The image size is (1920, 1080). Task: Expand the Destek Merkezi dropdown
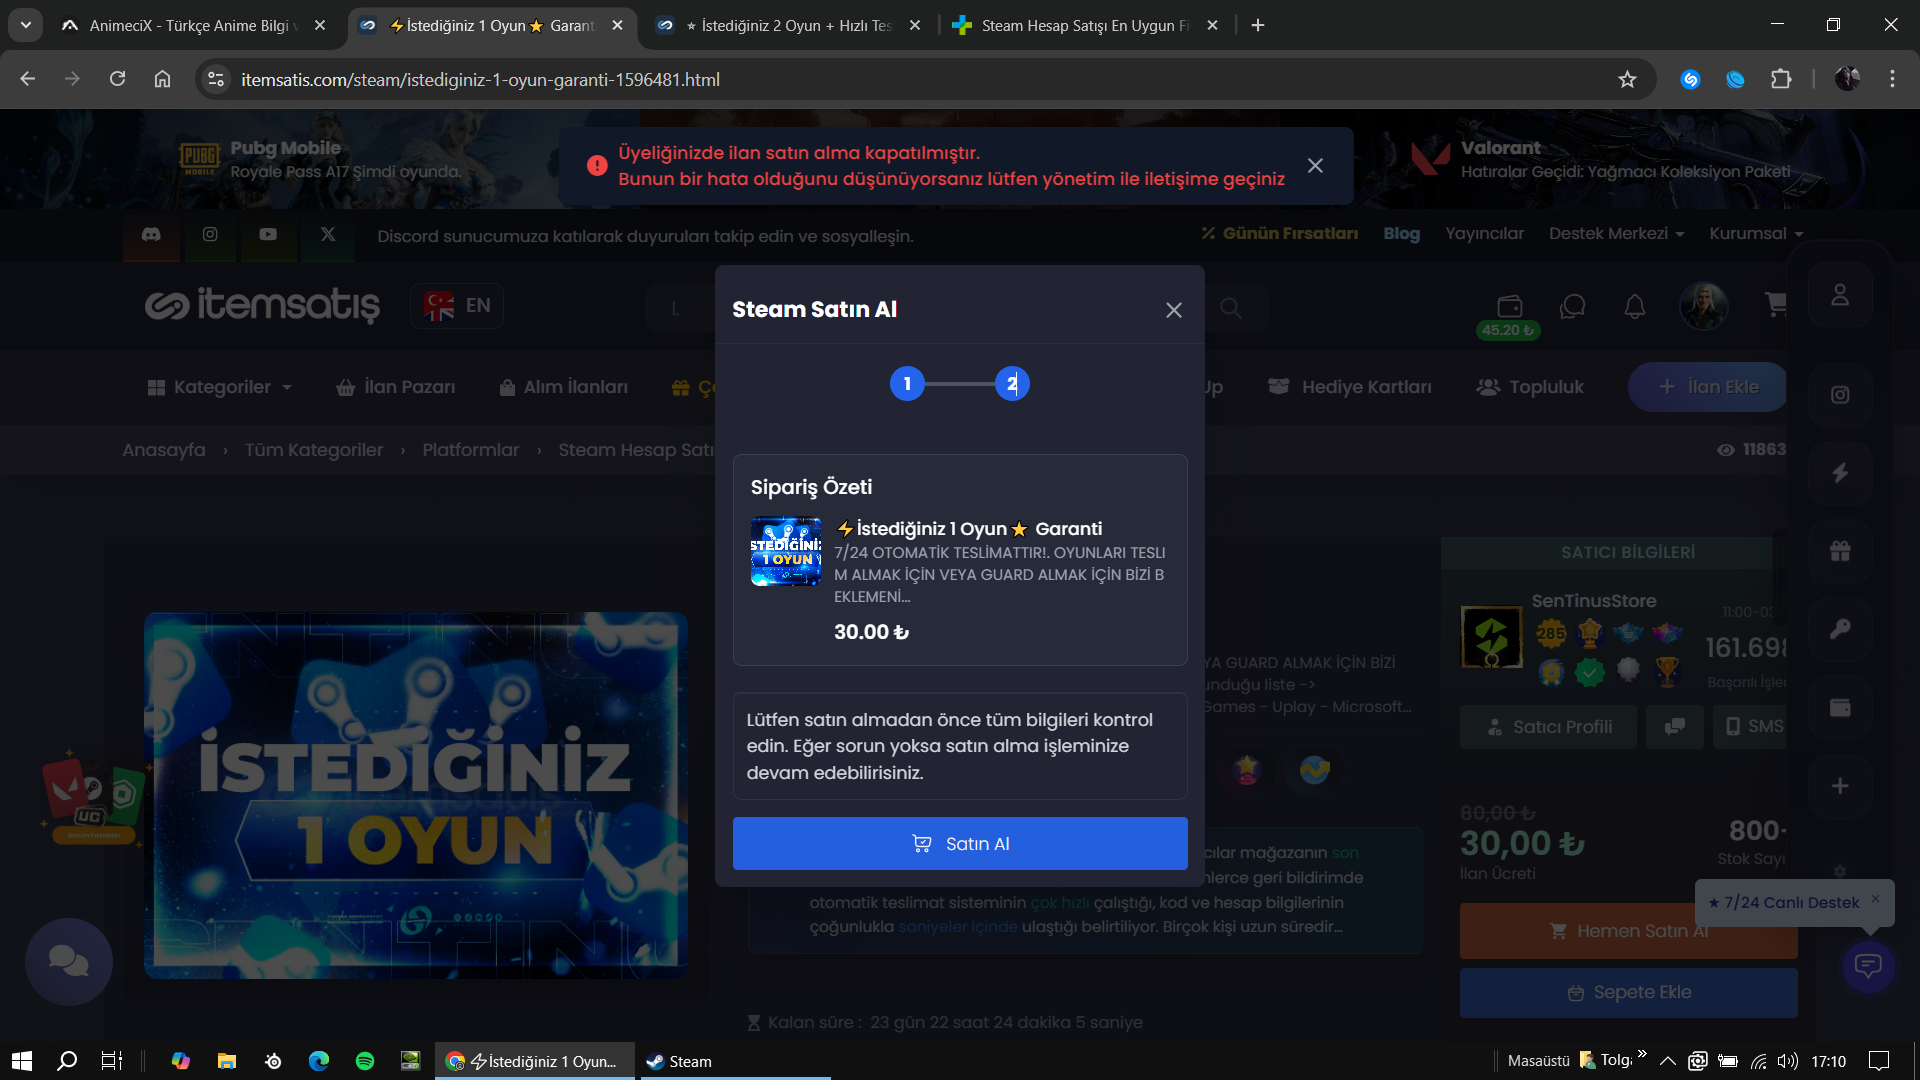point(1617,233)
